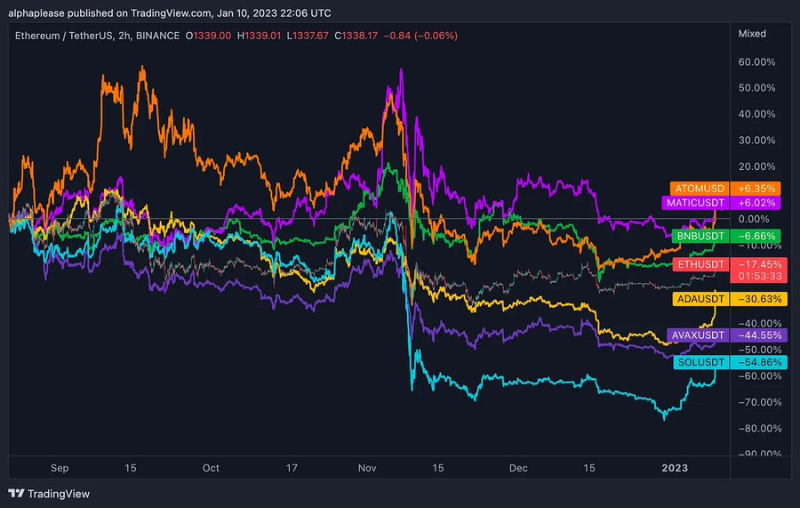Click the BINANCE exchange label
Image resolution: width=800 pixels, height=508 pixels.
tap(158, 36)
